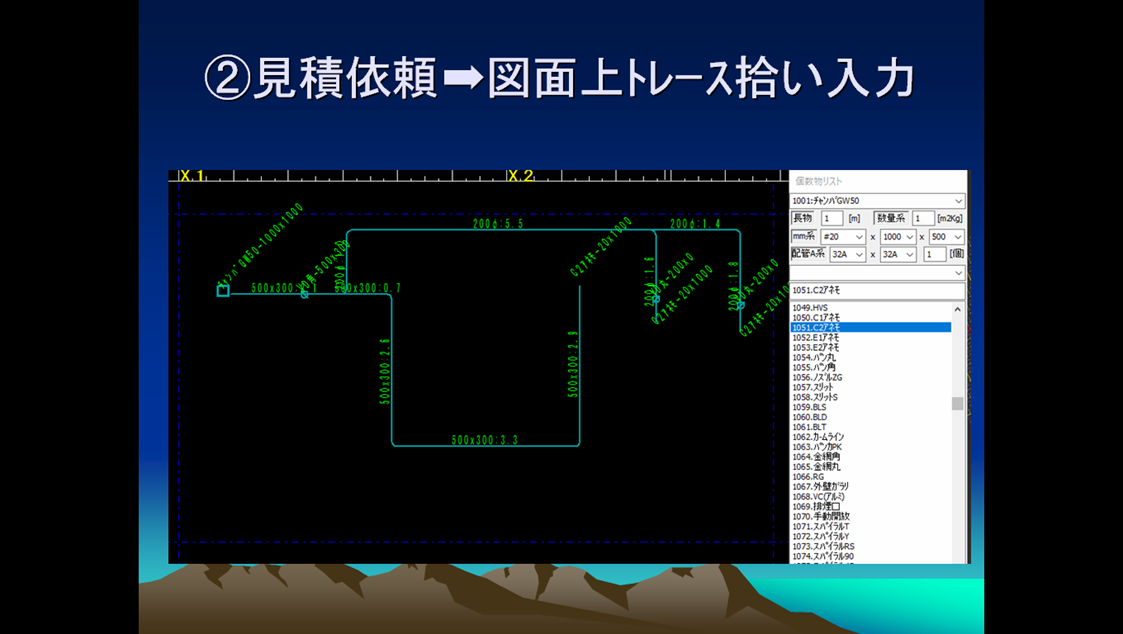Screen dimensions: 1123x634
Task: Click the 500x300:3.3 duct label
Action: click(484, 440)
